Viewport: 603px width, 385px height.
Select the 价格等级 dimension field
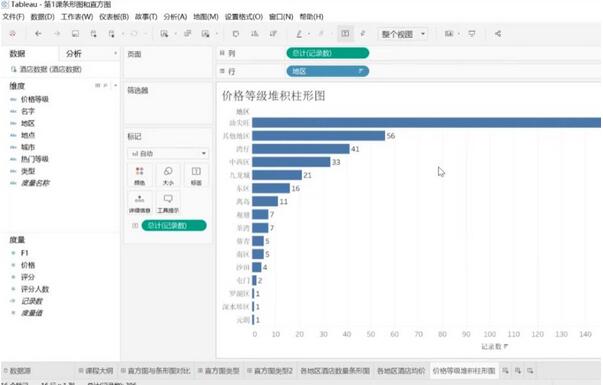coord(35,99)
